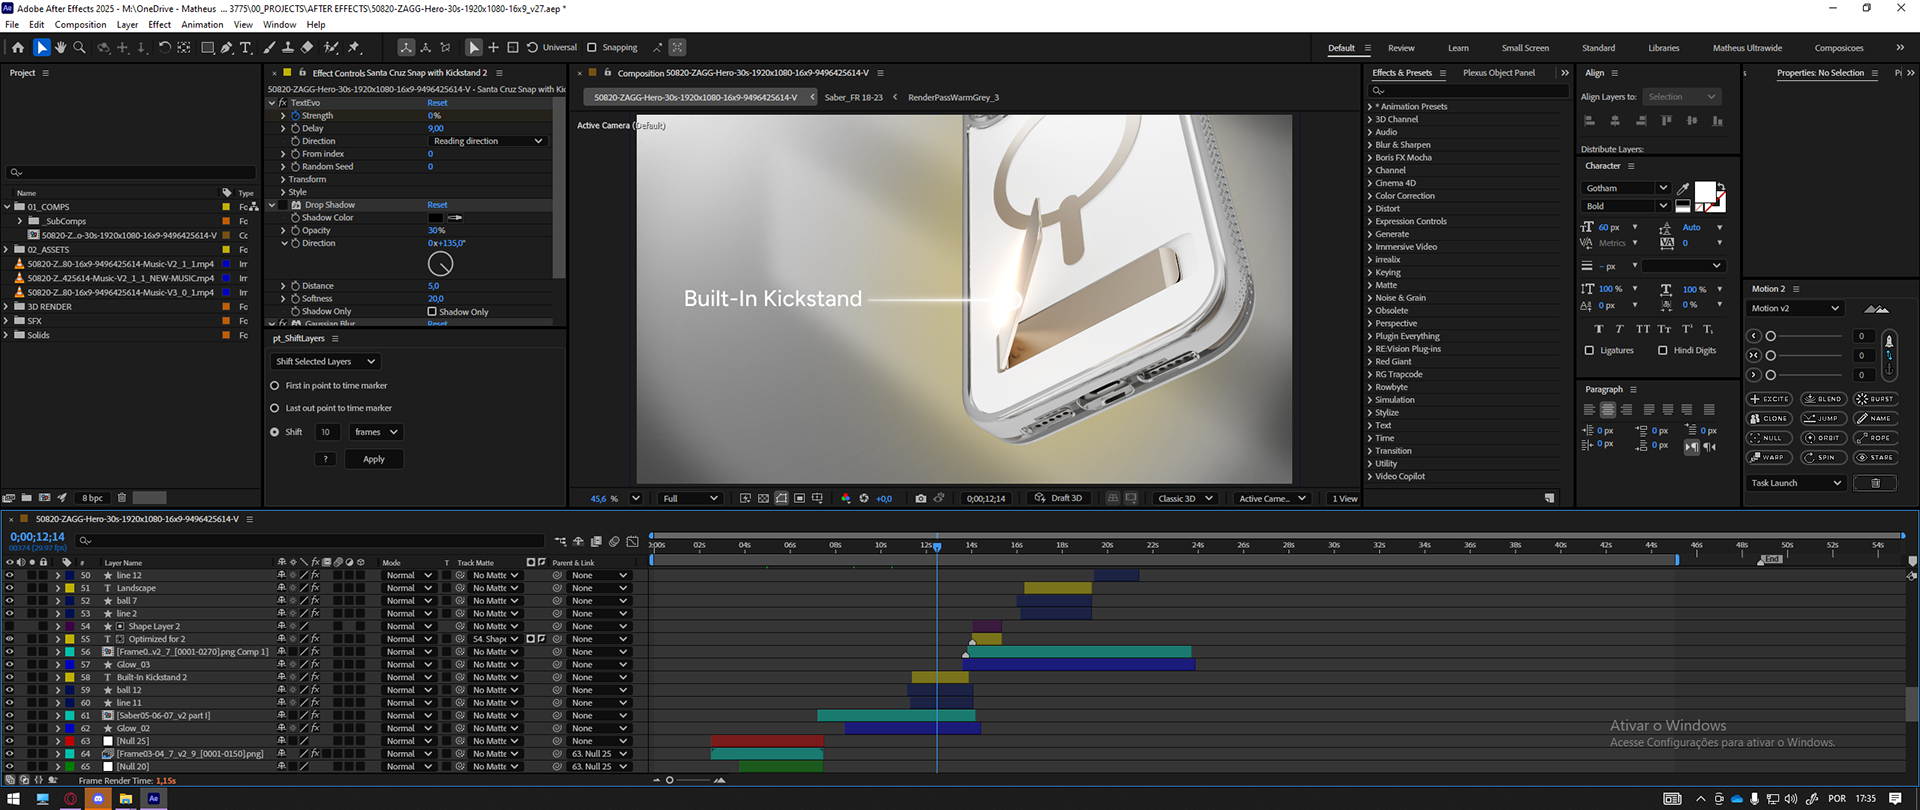This screenshot has height=810, width=1920.
Task: Select the Hand tool in toolbar
Action: pos(60,47)
